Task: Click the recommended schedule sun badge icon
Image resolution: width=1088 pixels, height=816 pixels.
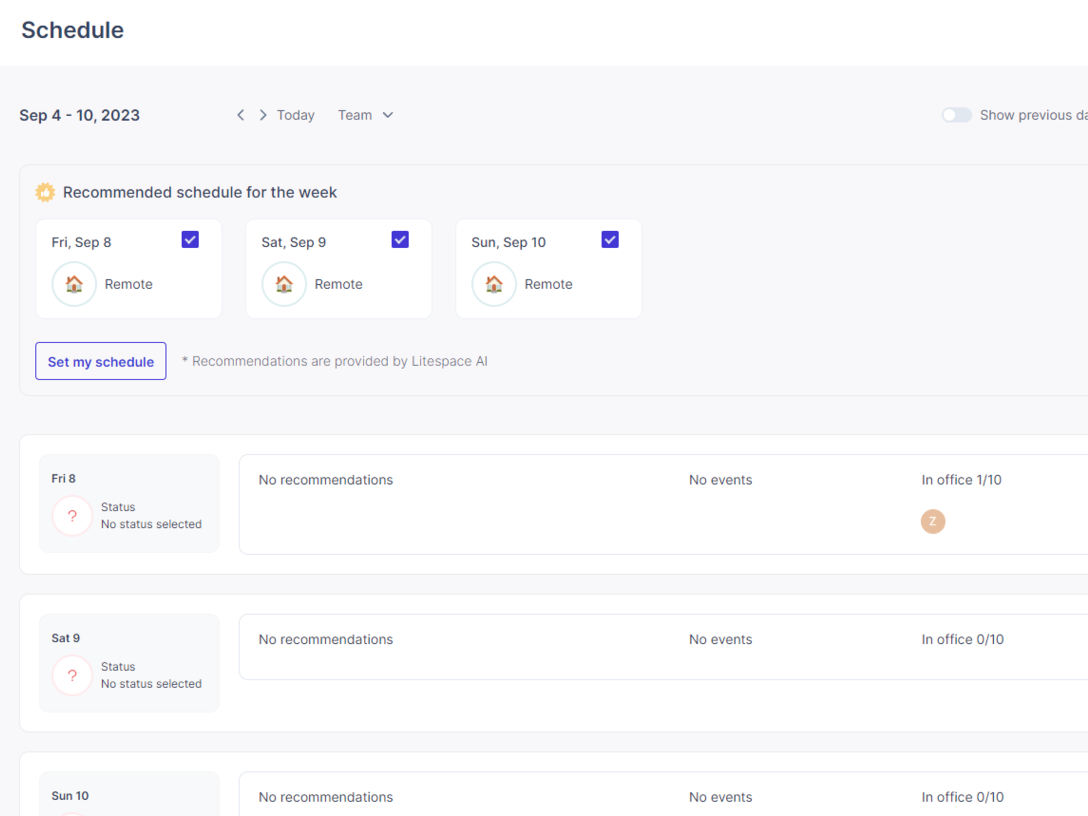Action: click(45, 192)
